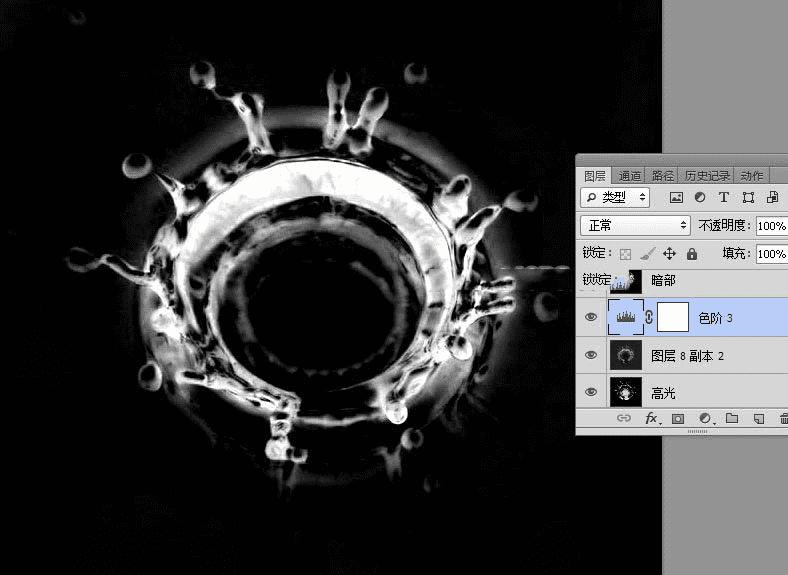The image size is (788, 575).
Task: Click the 不透明度 value field
Action: [x=772, y=226]
